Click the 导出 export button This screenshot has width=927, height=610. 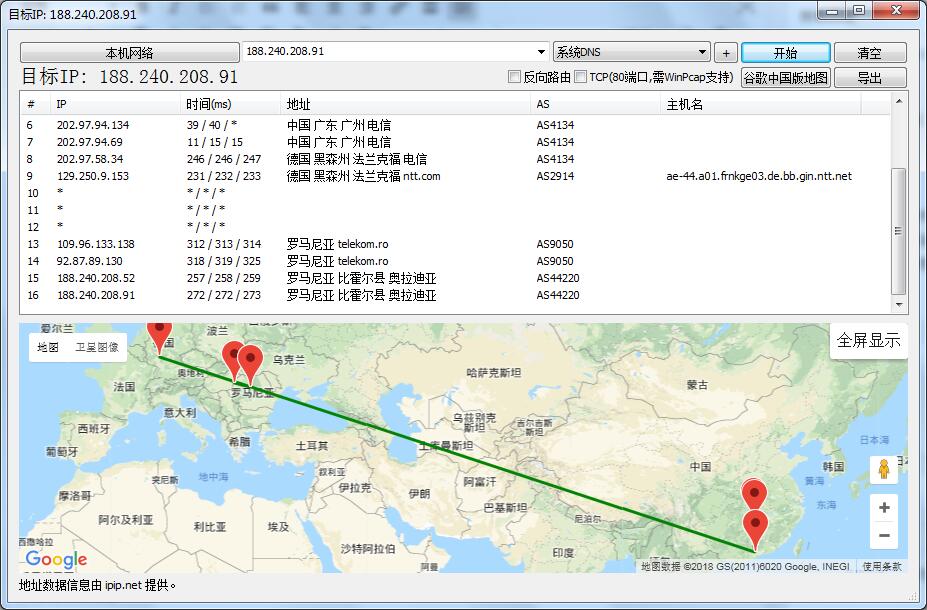[x=869, y=78]
